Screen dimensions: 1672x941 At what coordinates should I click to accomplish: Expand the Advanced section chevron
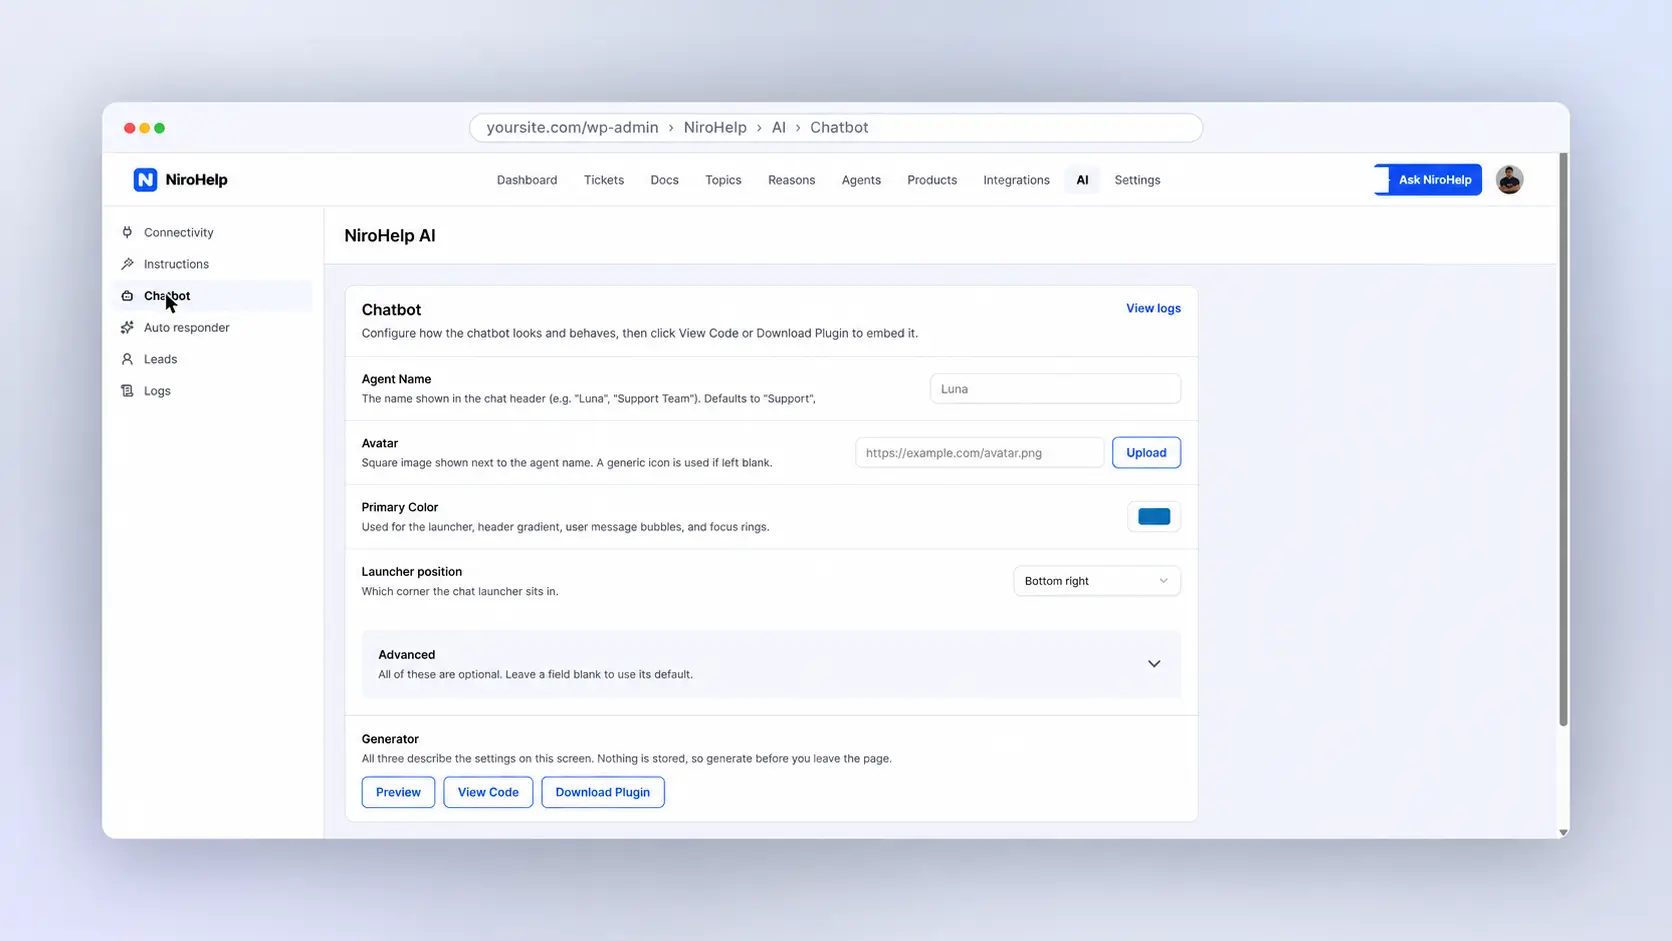pyautogui.click(x=1154, y=664)
